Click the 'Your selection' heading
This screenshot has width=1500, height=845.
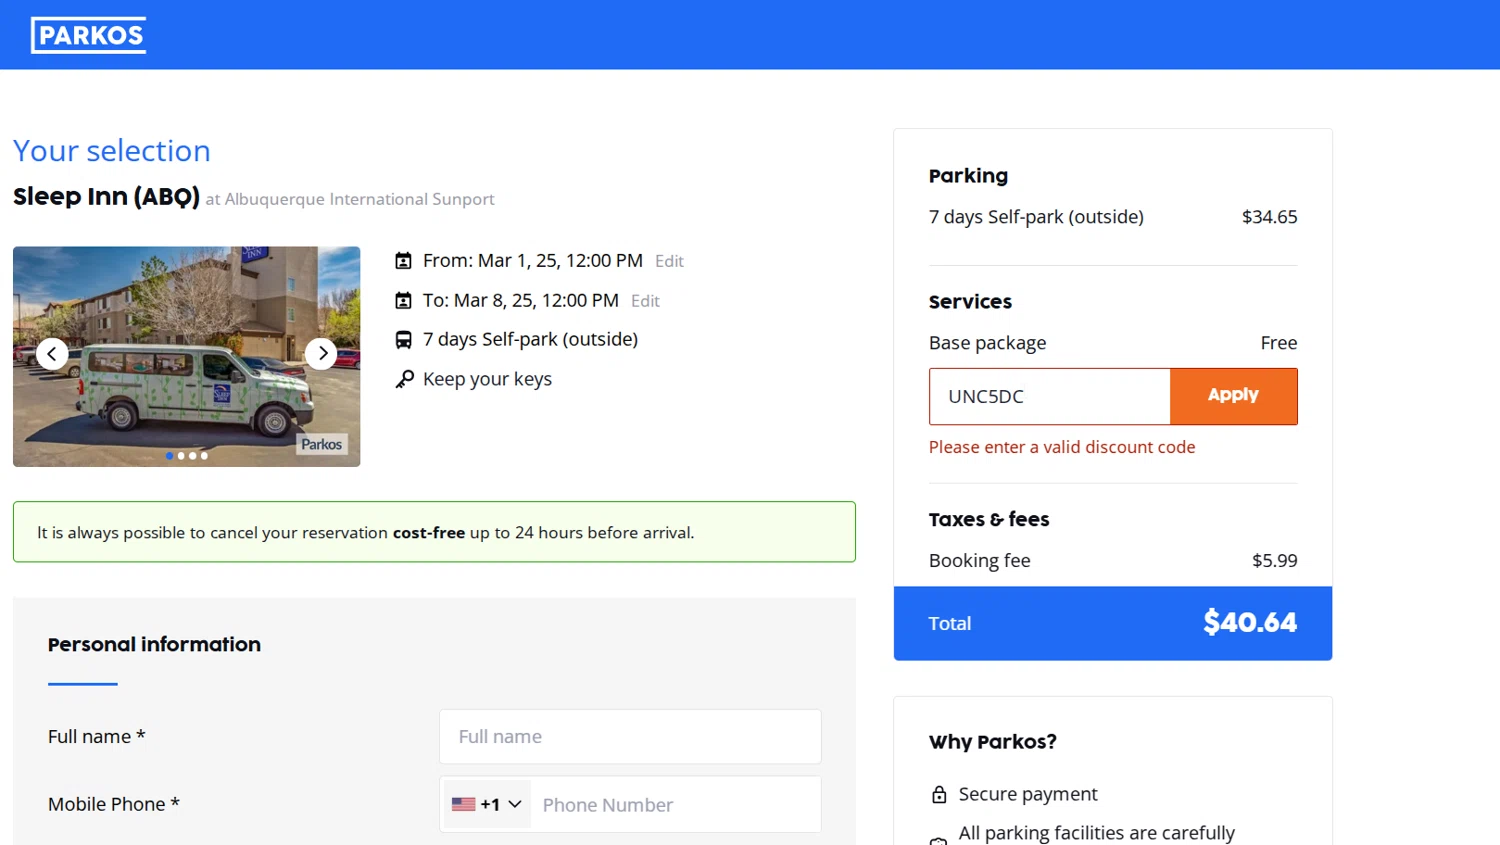[112, 151]
